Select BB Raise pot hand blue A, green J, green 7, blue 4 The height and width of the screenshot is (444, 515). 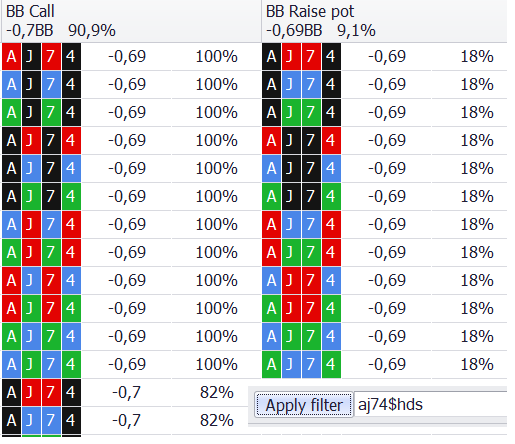coord(301,336)
